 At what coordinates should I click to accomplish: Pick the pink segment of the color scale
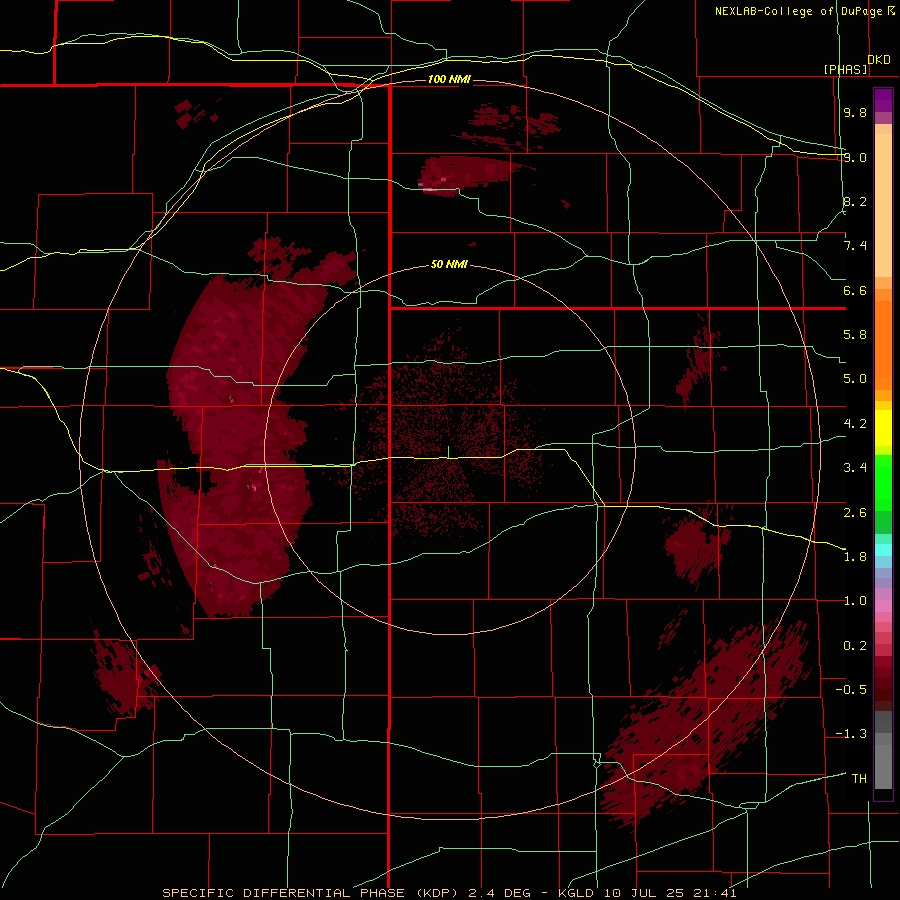coord(883,606)
